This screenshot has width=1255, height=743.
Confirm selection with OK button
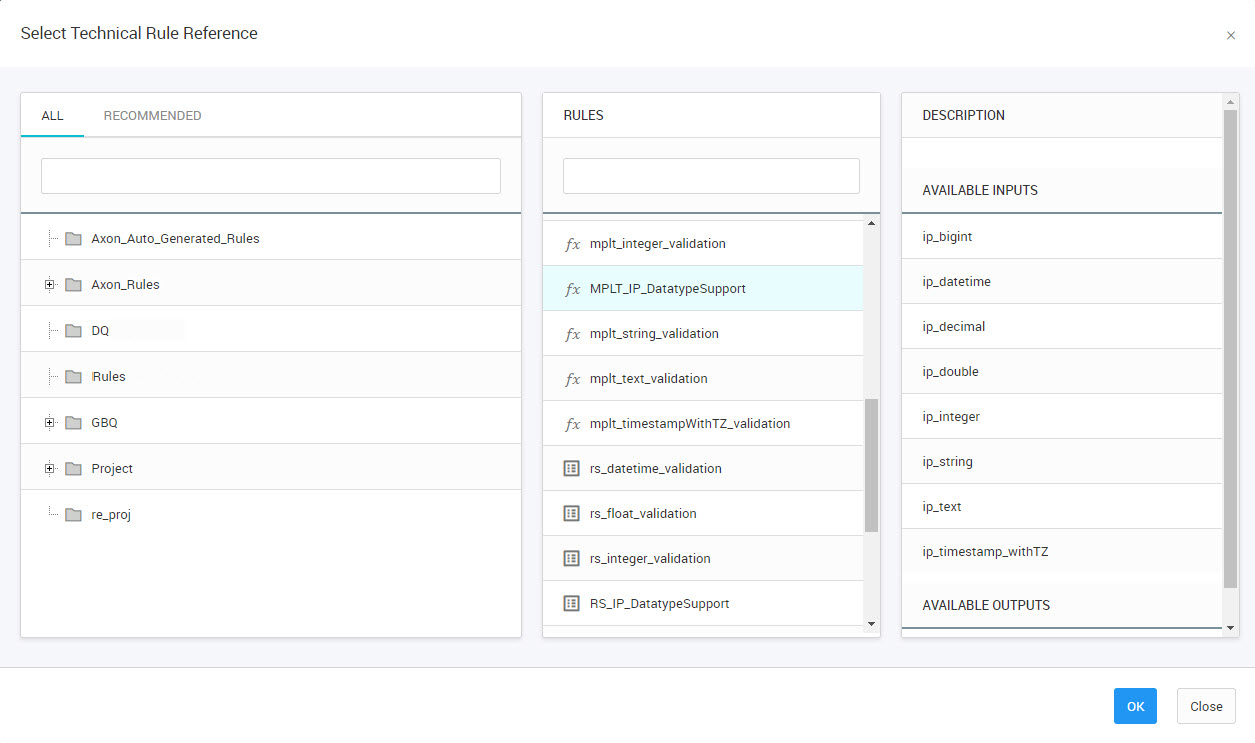pyautogui.click(x=1135, y=706)
